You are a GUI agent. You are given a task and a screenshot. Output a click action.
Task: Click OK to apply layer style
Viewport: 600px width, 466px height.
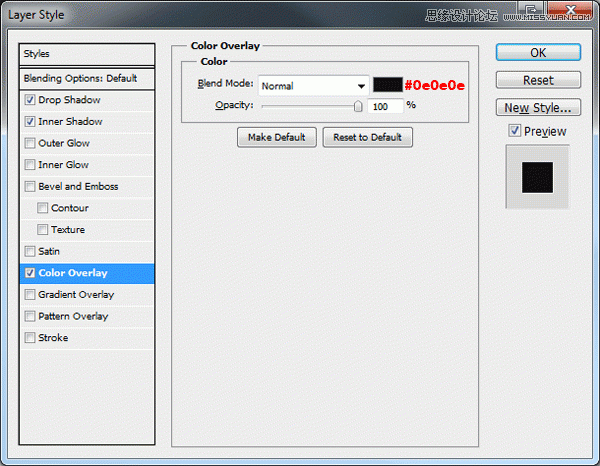[538, 52]
